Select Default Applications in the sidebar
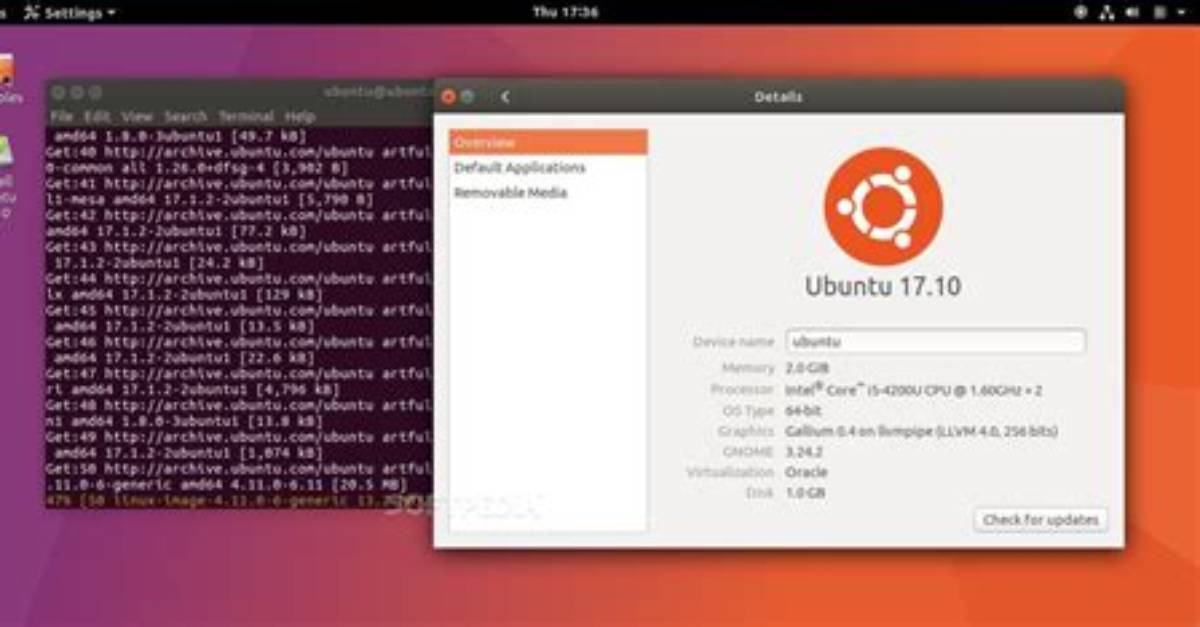The image size is (1200, 627). [x=548, y=168]
